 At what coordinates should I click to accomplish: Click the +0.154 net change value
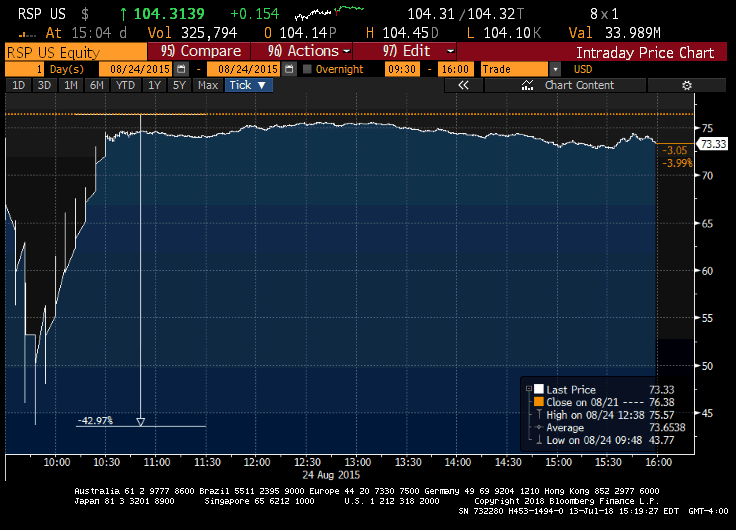[255, 14]
